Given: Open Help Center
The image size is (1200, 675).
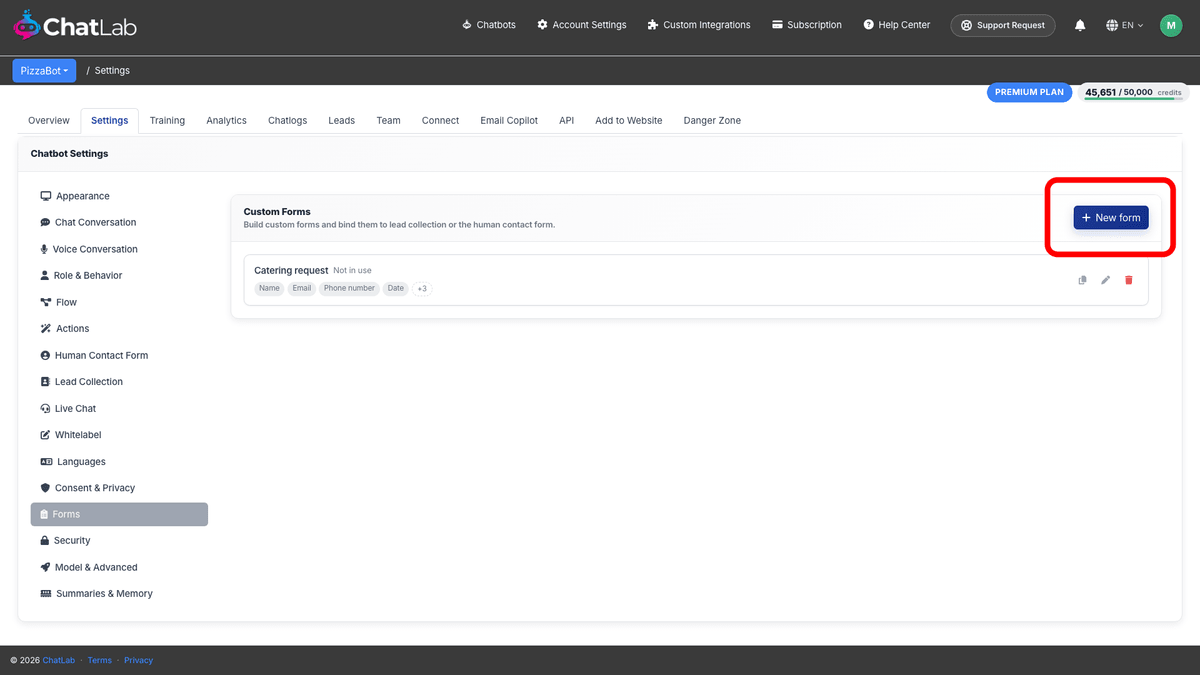Looking at the screenshot, I should pyautogui.click(x=896, y=25).
